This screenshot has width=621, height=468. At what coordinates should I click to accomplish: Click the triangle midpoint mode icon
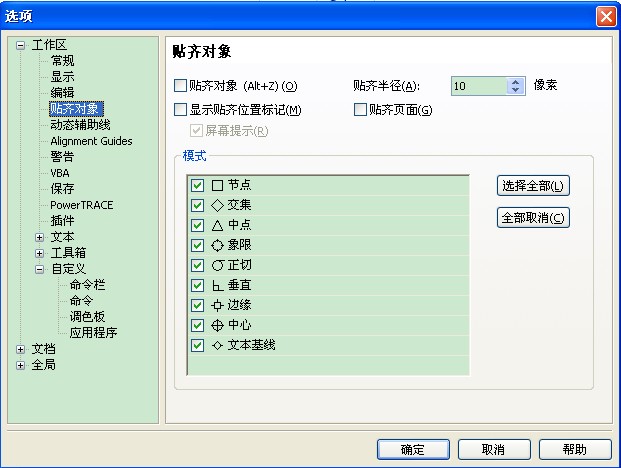(217, 226)
